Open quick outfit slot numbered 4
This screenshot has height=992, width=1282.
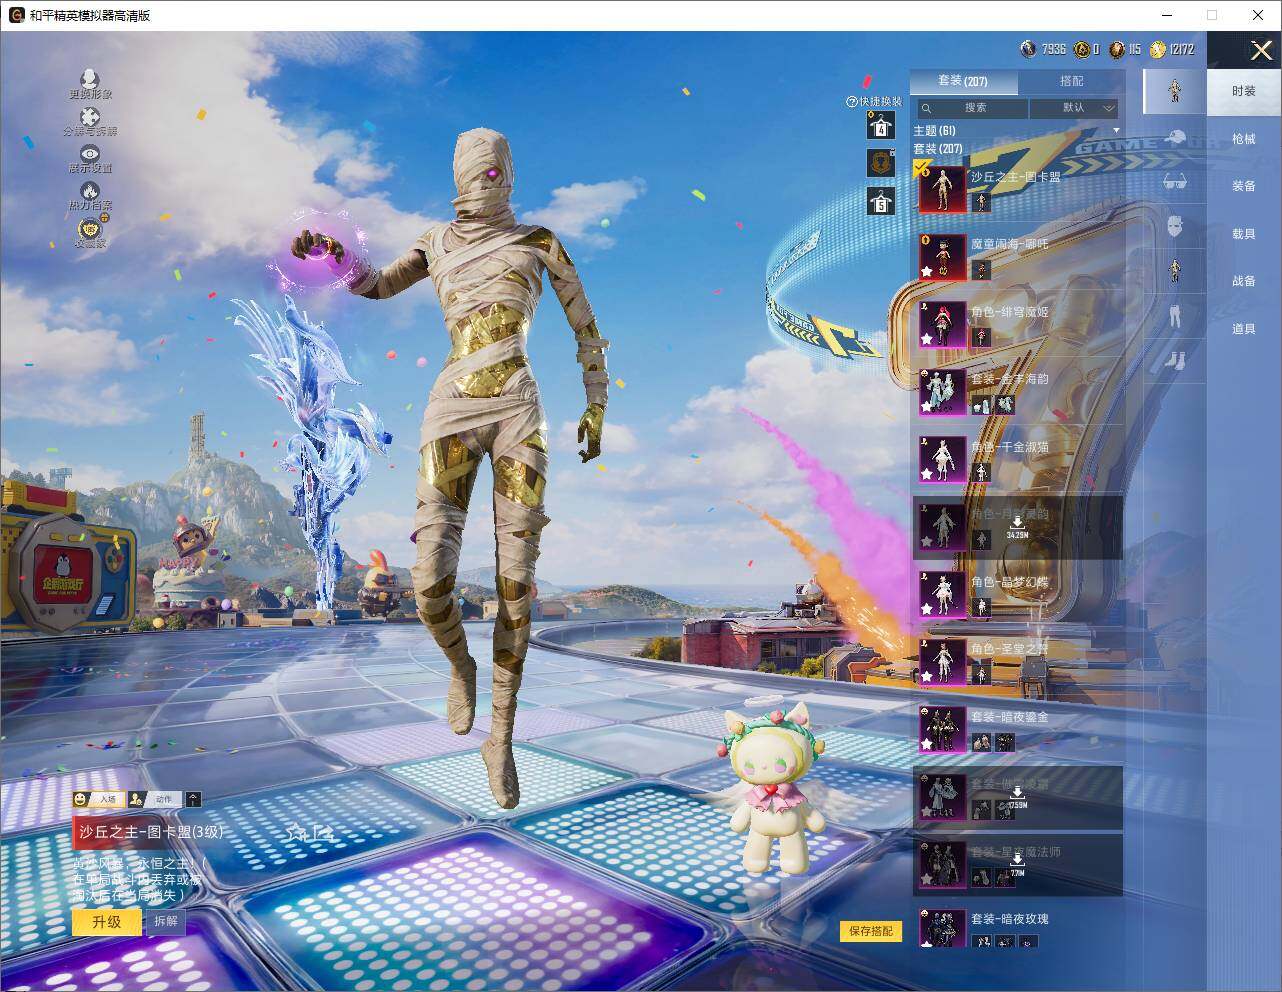881,125
